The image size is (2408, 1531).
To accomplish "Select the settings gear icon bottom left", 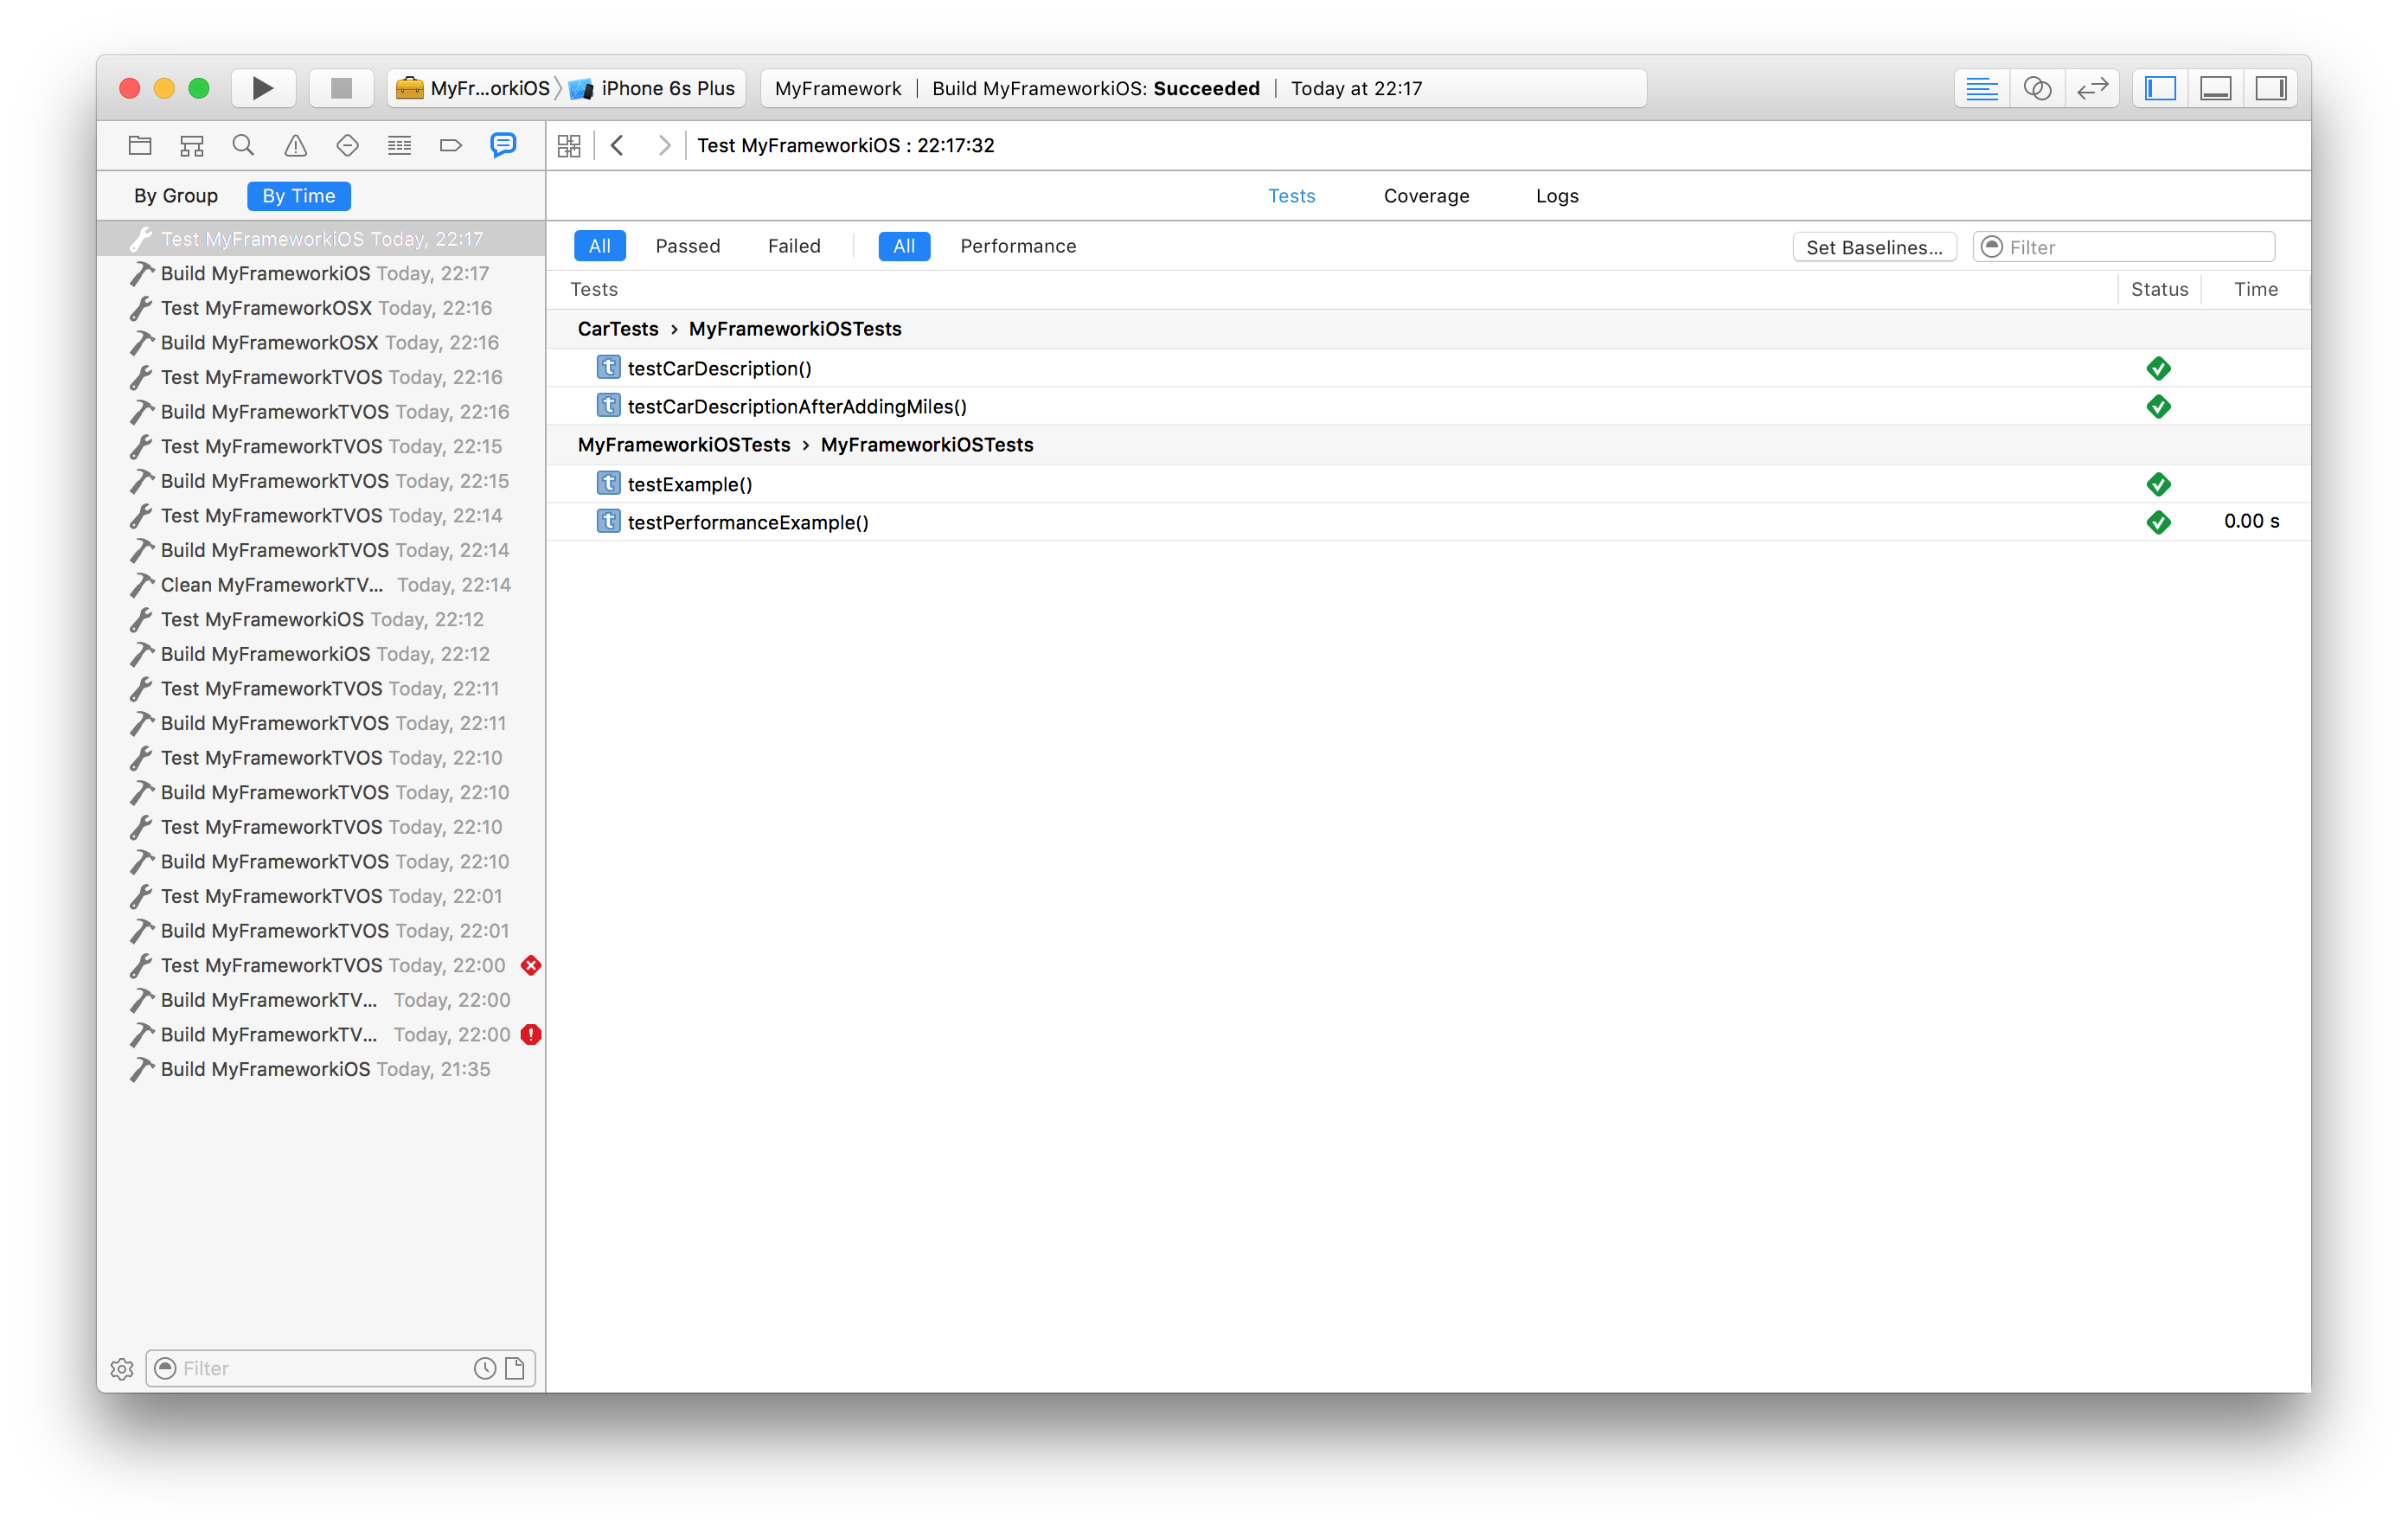I will (123, 1368).
